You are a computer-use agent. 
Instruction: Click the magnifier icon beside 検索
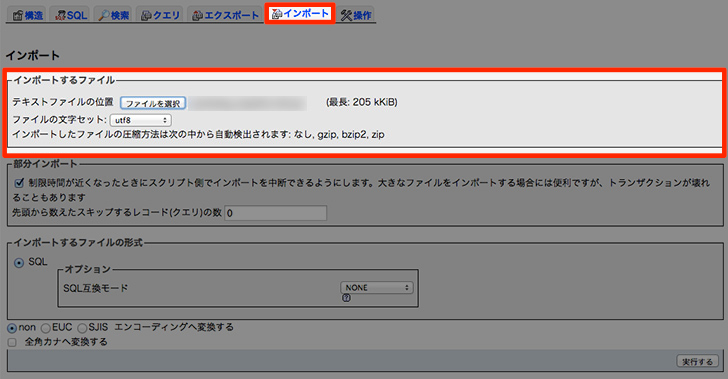pyautogui.click(x=104, y=15)
